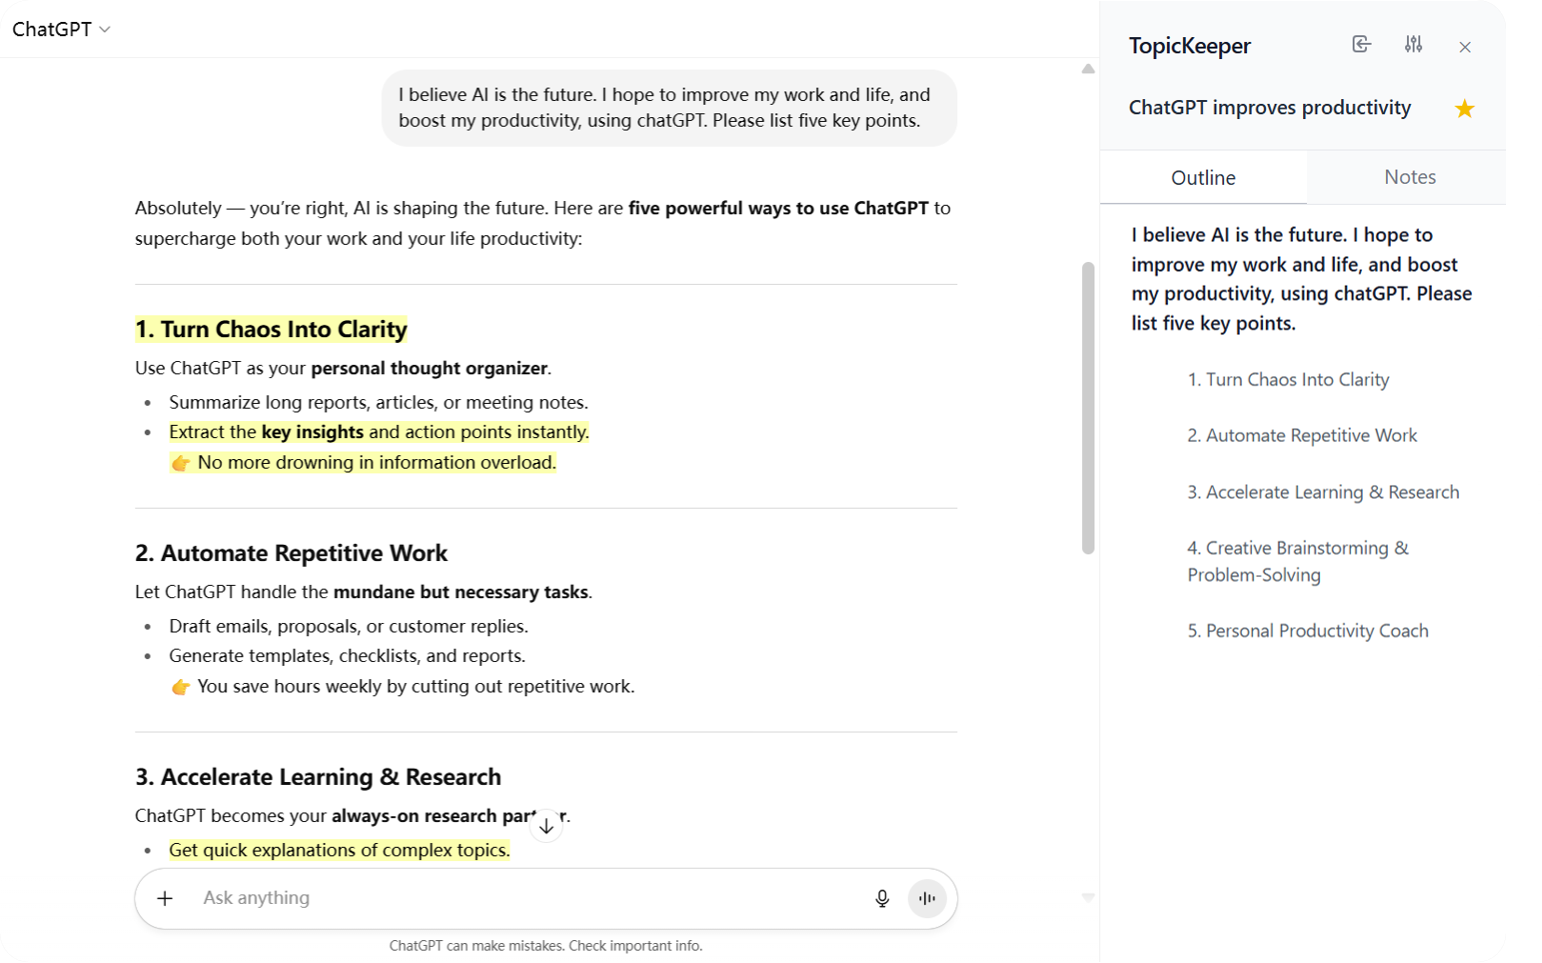Click the chat scrollbar thumb
This screenshot has width=1542, height=963.
pos(1088,408)
